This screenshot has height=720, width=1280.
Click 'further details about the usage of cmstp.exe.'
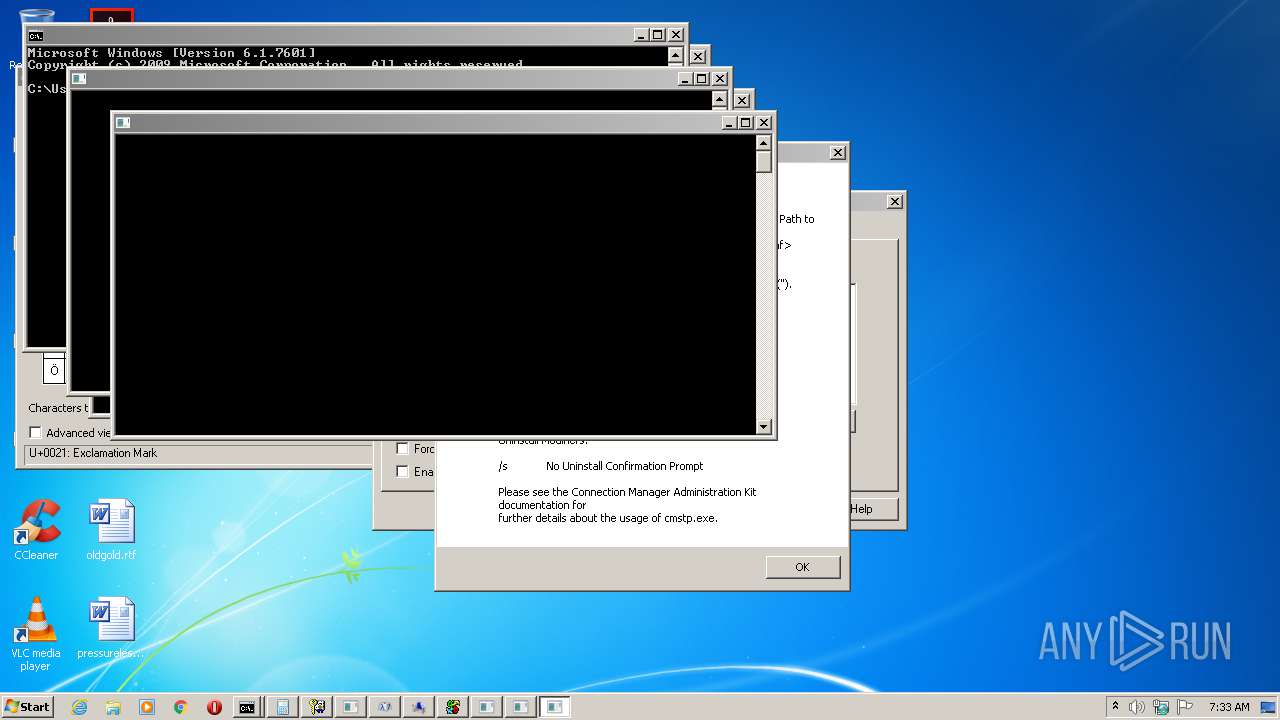[608, 518]
